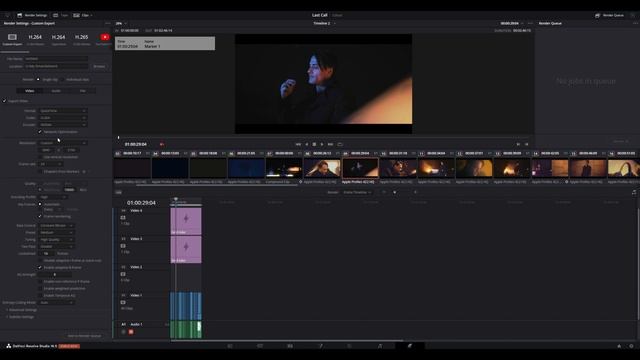Toggle Enable Temporal AQ checkbox
640x360 pixels.
click(40, 296)
